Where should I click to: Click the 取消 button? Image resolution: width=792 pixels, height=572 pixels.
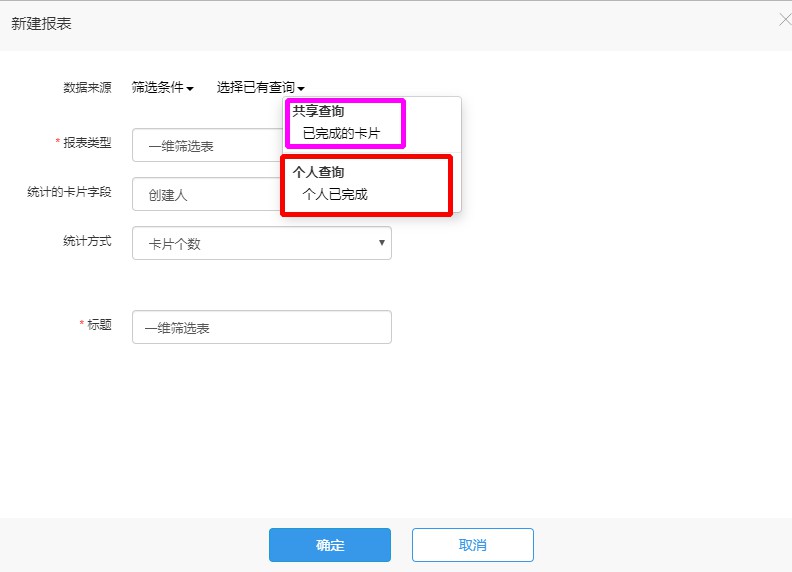[473, 545]
